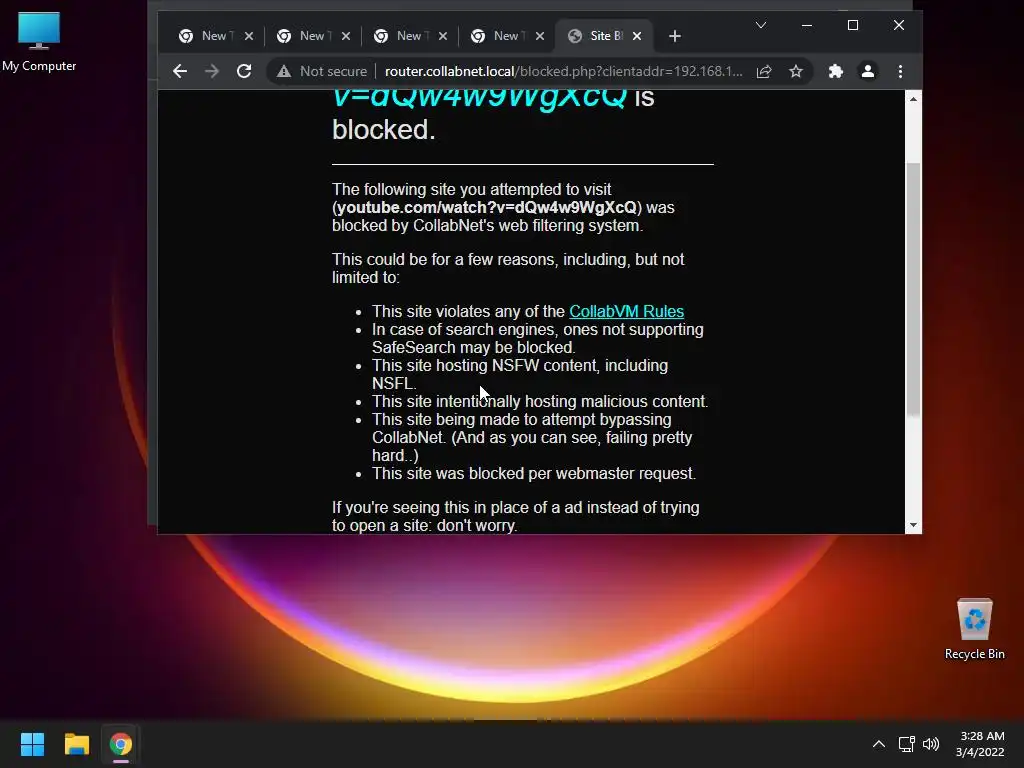Screen dimensions: 1024x768
Task: Bookmark this page with the star
Action: 795,71
